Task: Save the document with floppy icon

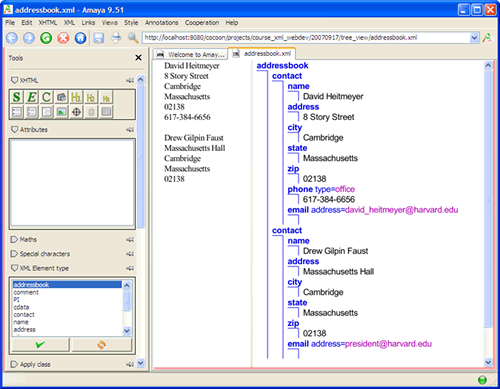Action: tap(99, 38)
